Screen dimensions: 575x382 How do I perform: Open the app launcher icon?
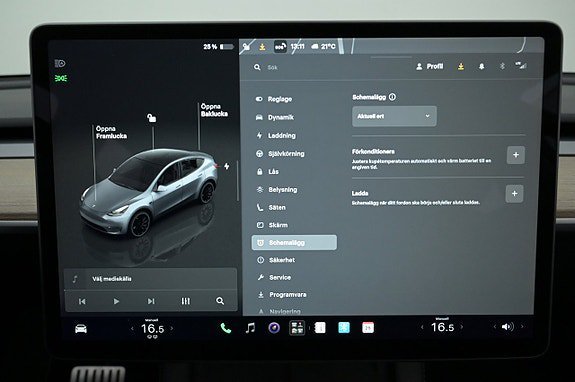pos(297,328)
